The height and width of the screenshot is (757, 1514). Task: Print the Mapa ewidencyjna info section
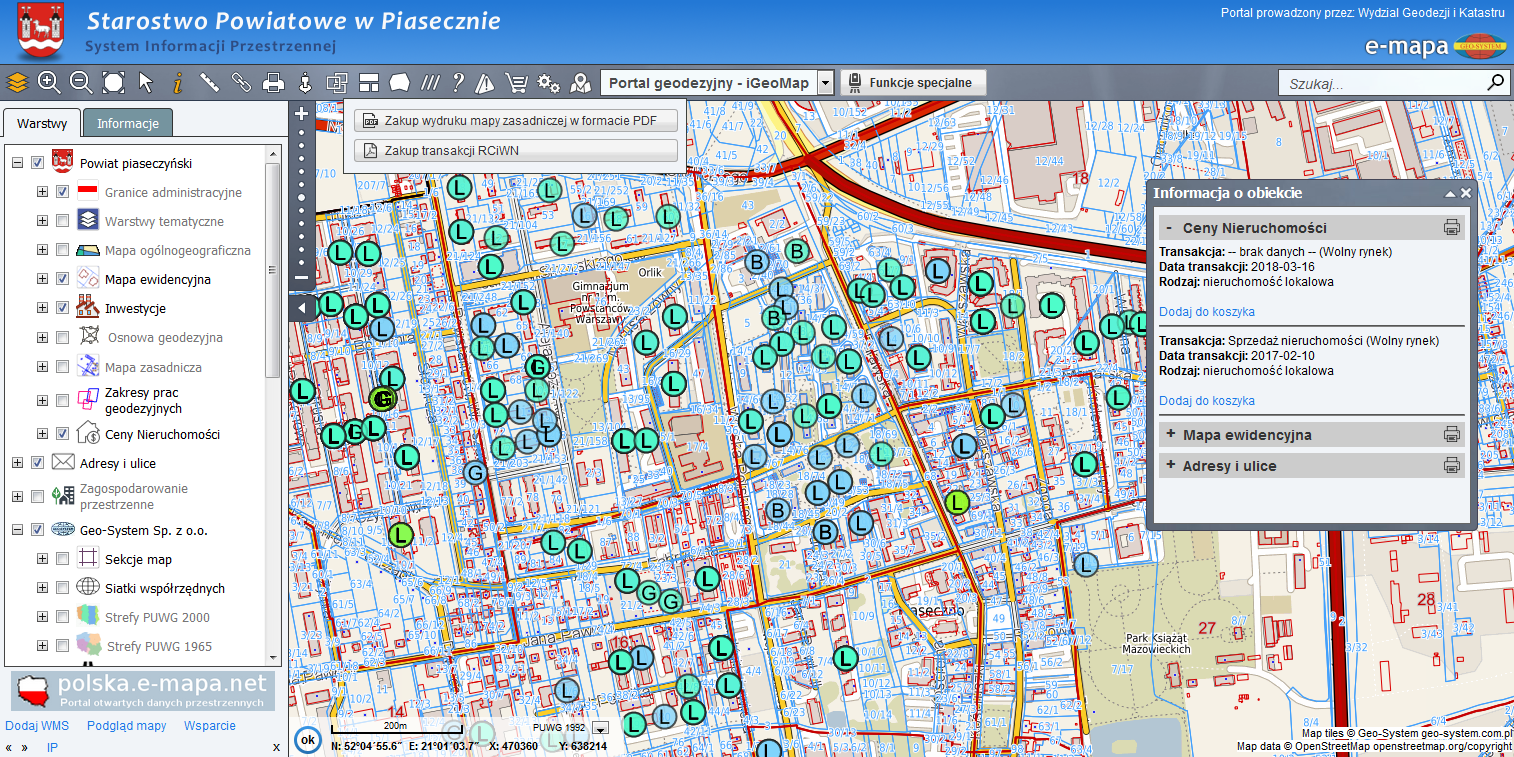(x=1452, y=434)
